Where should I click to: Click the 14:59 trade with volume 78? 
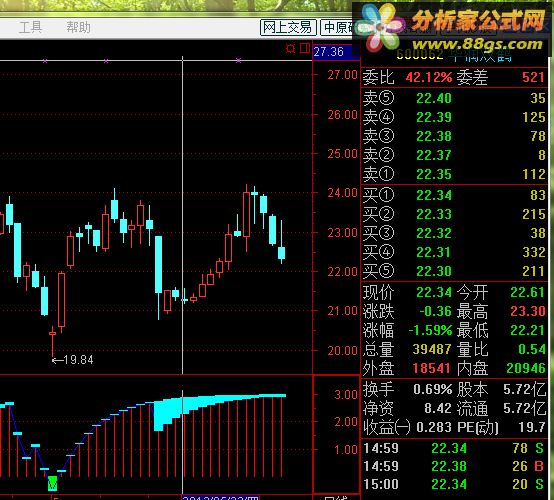pos(454,448)
